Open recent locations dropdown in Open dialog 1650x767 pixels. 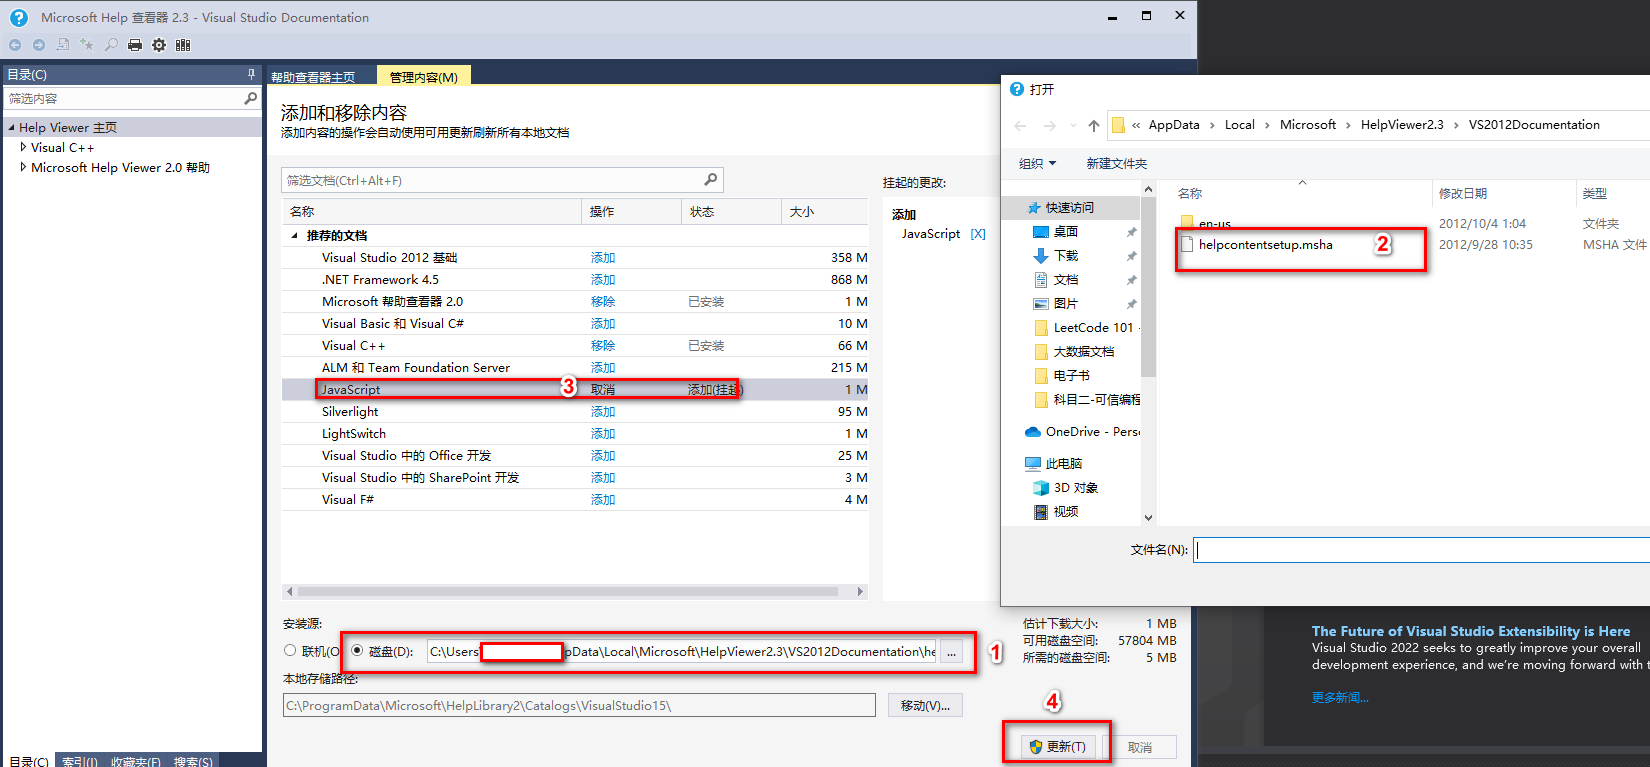click(1073, 125)
